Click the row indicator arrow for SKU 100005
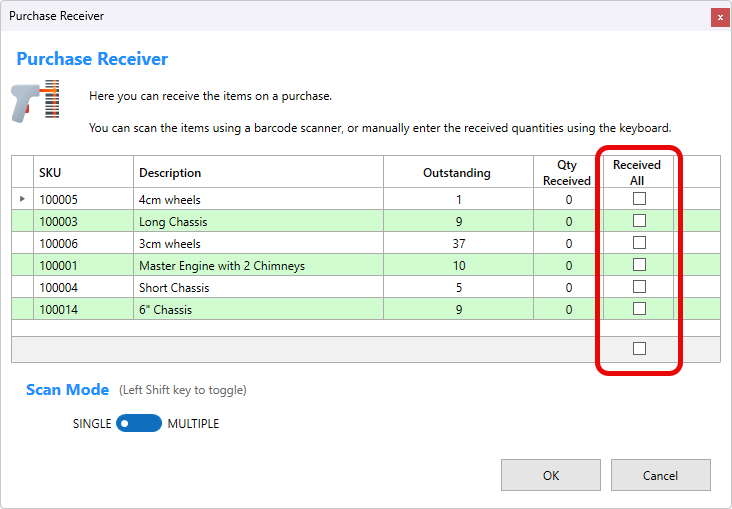This screenshot has width=732, height=509. coord(22,199)
